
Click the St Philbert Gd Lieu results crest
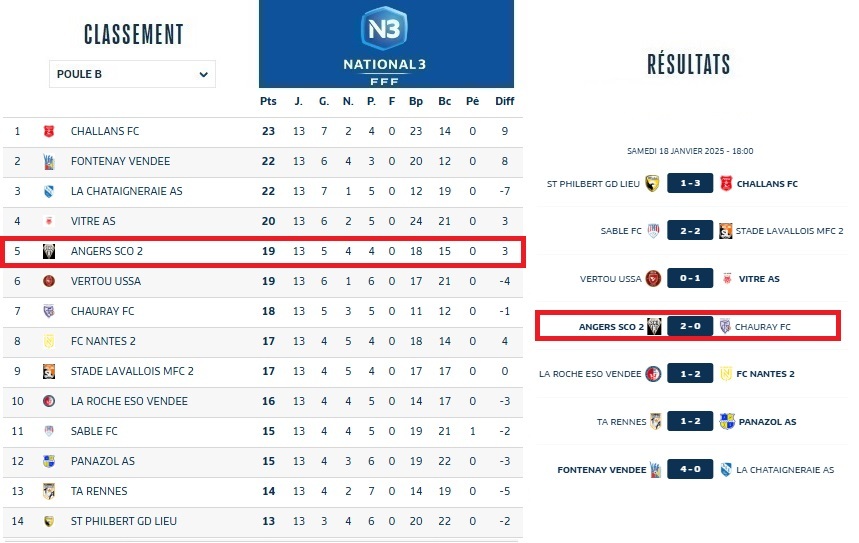[652, 184]
